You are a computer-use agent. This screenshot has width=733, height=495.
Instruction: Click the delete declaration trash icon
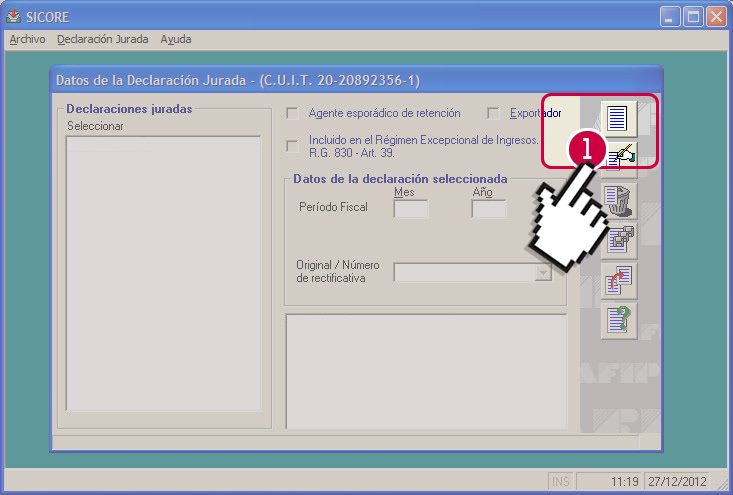619,201
